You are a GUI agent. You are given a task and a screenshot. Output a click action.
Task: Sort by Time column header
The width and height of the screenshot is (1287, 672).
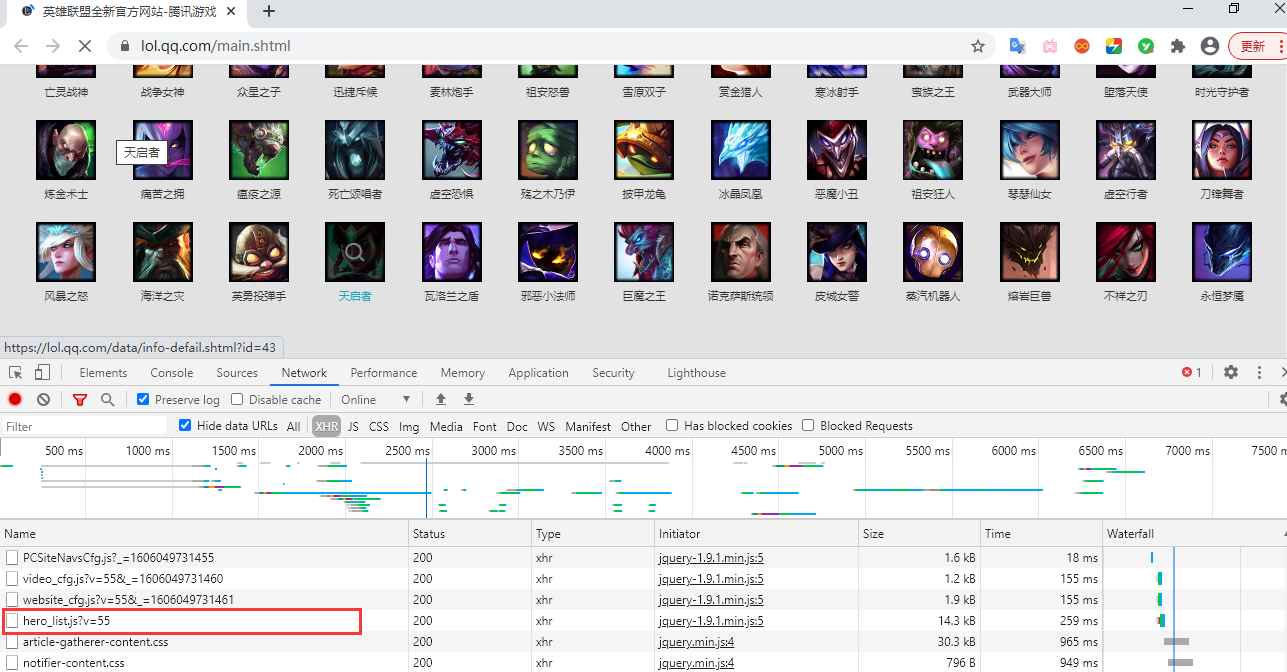[x=1040, y=534]
